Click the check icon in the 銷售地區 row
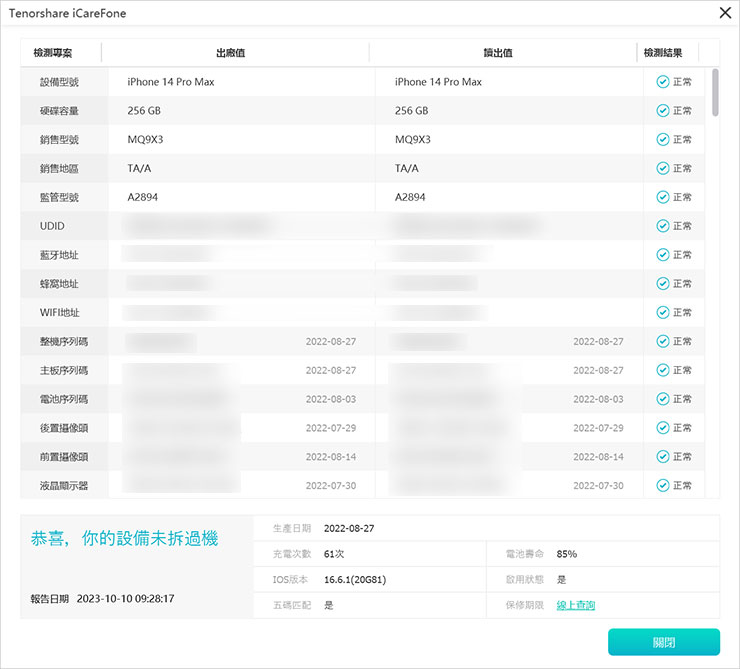The image size is (740, 669). [x=663, y=168]
